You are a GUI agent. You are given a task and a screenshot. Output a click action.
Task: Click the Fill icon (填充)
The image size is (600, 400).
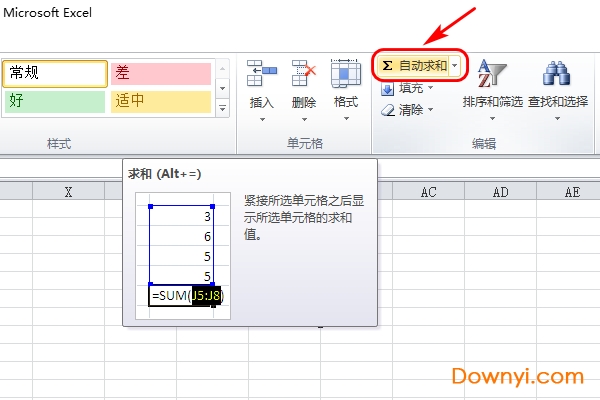389,89
